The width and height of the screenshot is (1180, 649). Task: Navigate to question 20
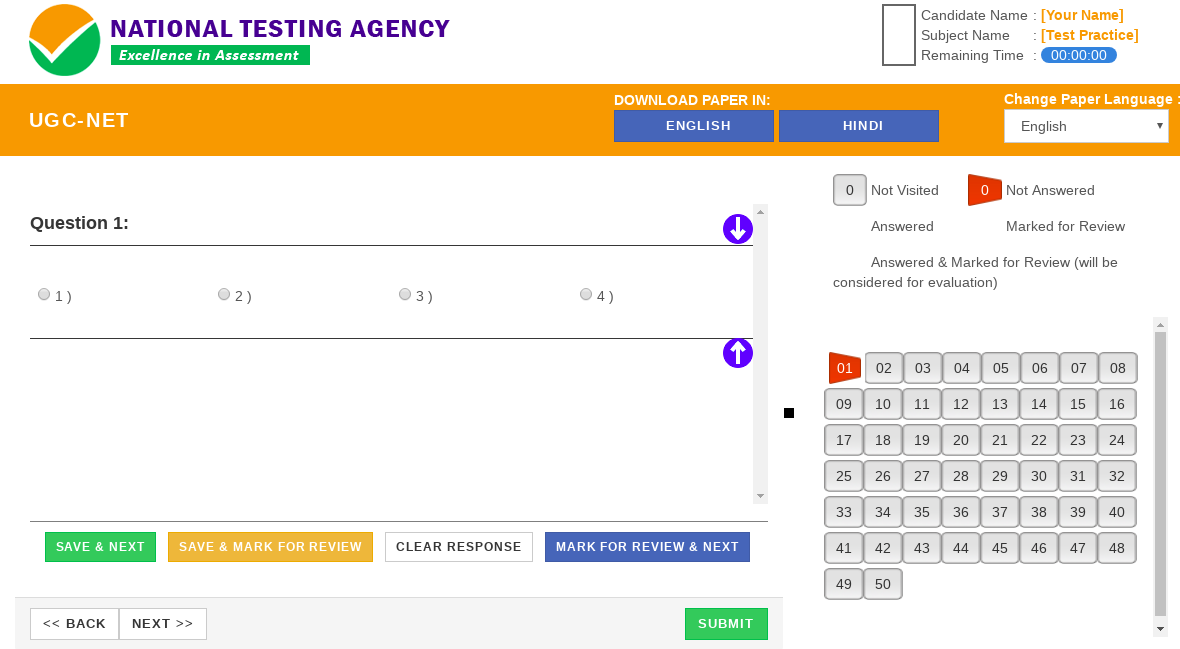click(x=961, y=440)
